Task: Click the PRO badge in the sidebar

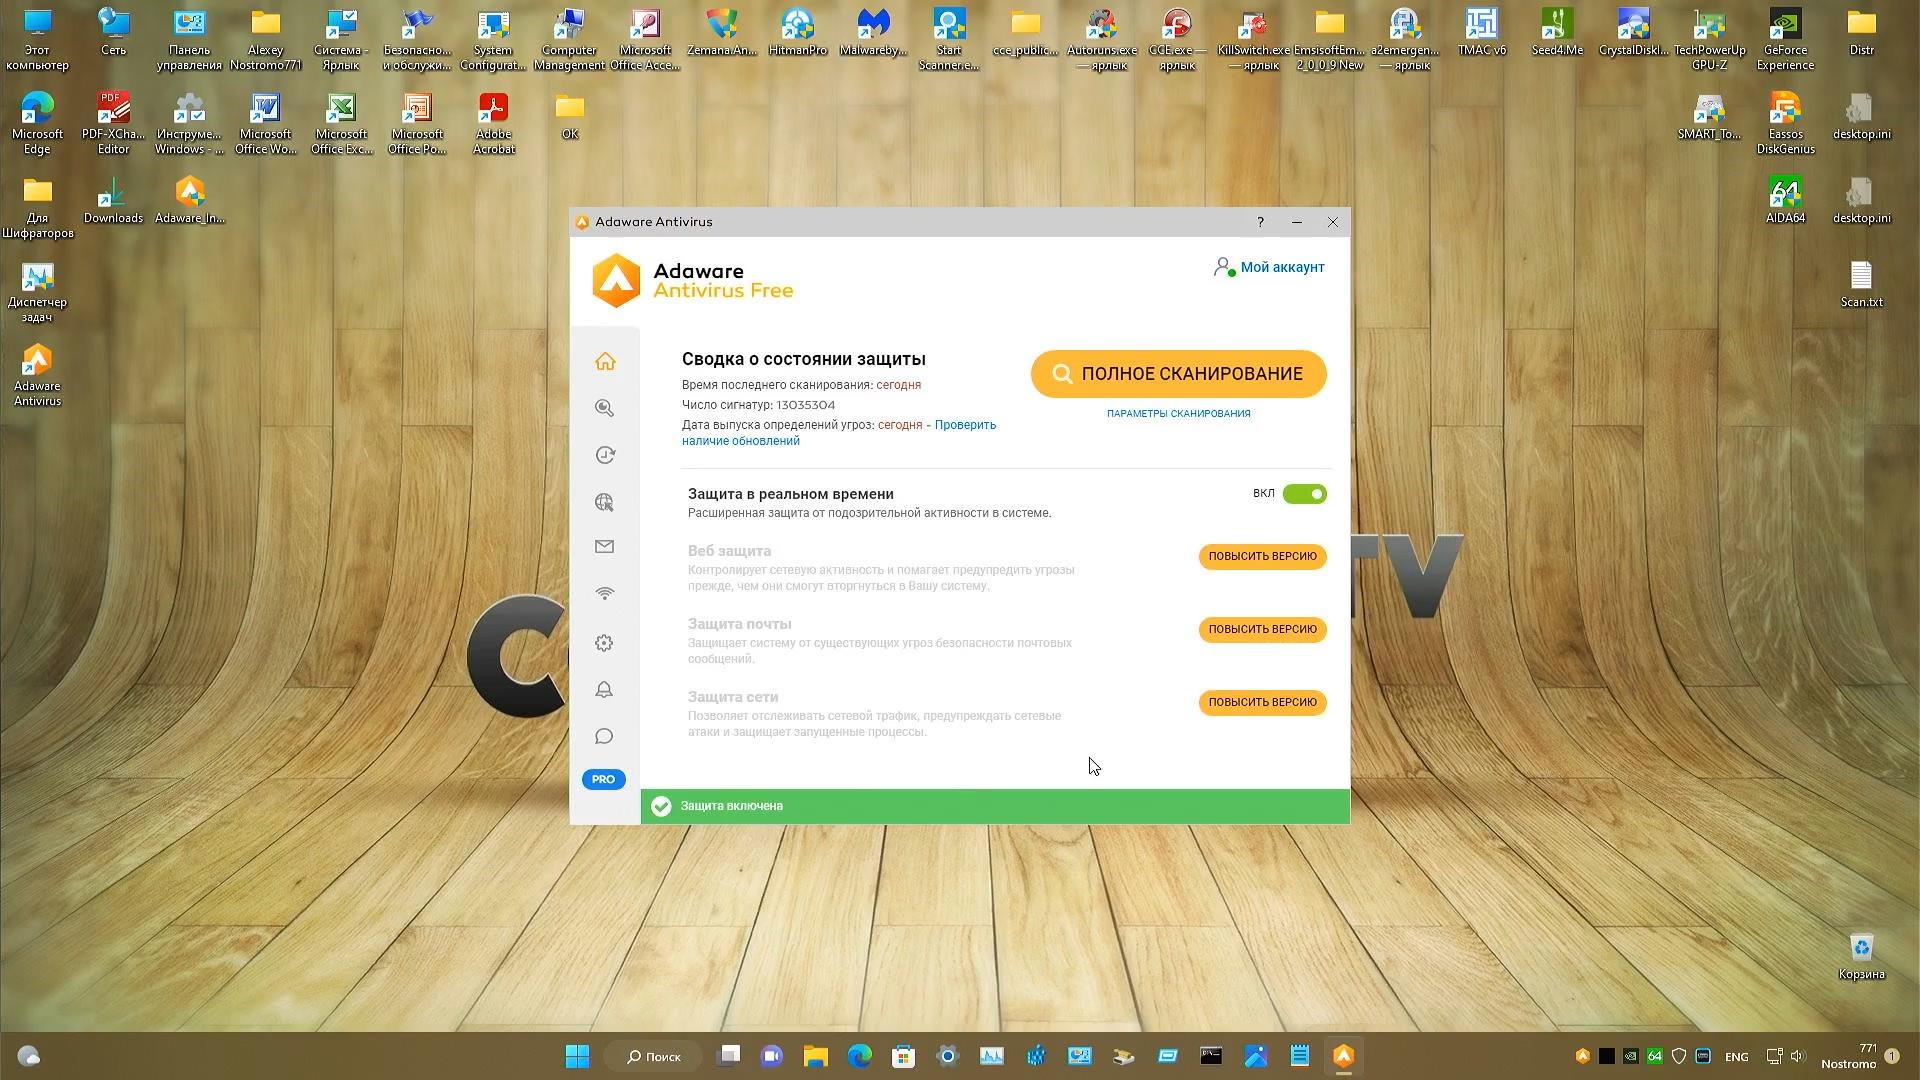Action: 603,779
